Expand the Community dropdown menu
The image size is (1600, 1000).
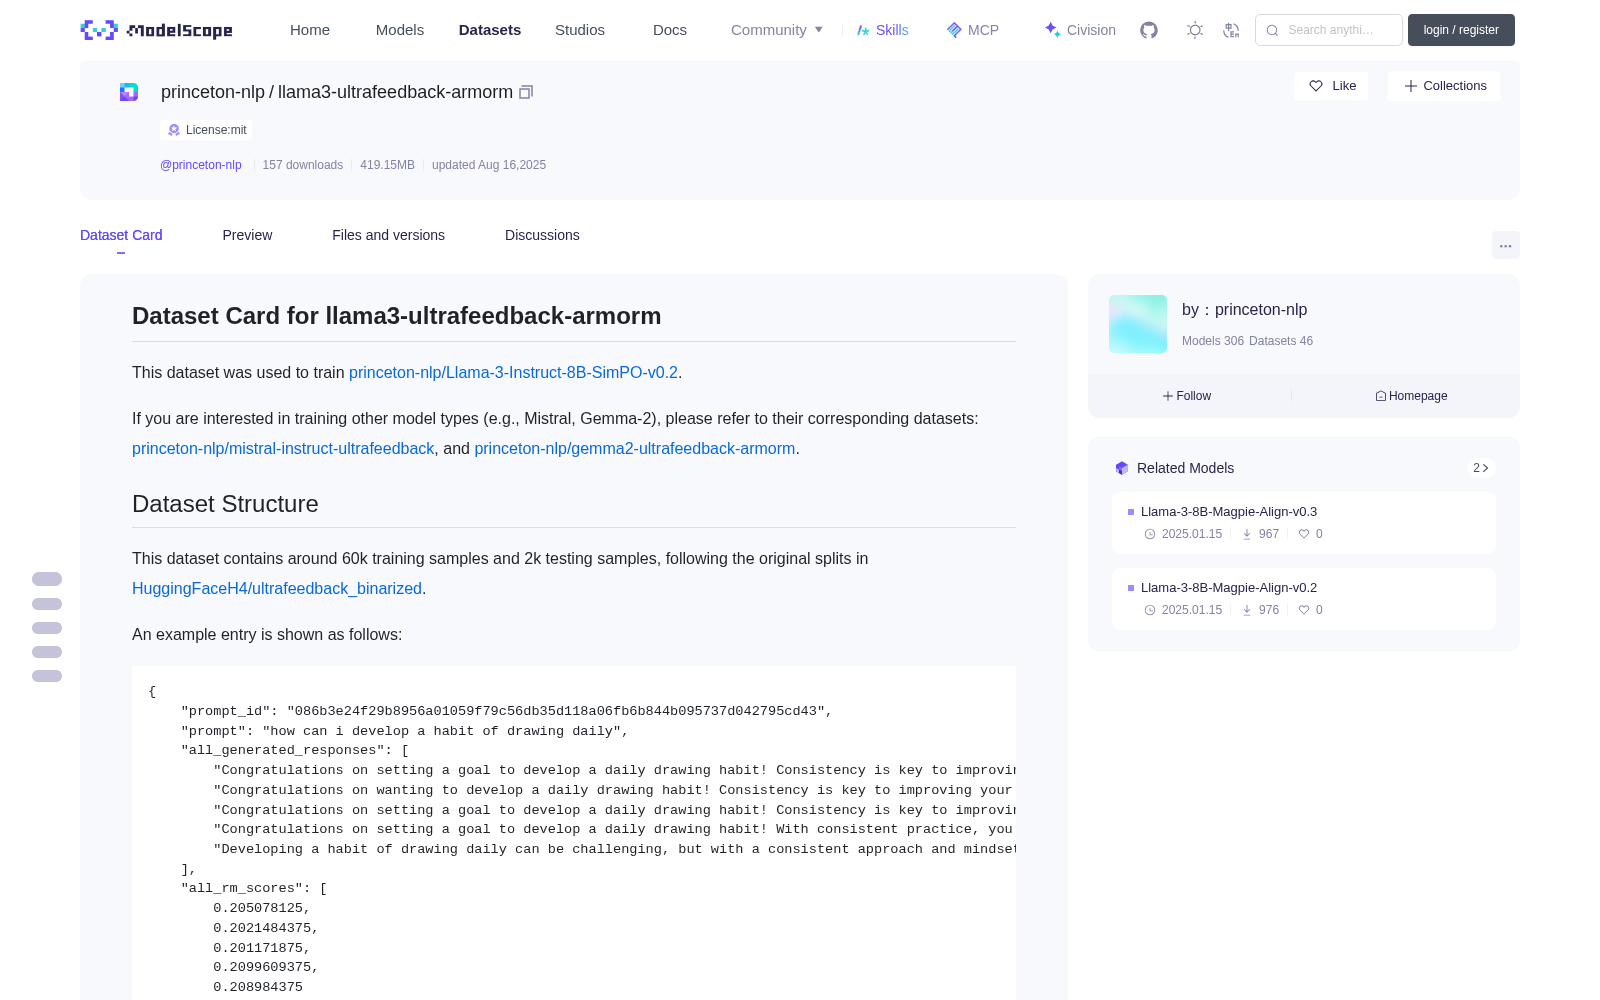(x=777, y=30)
